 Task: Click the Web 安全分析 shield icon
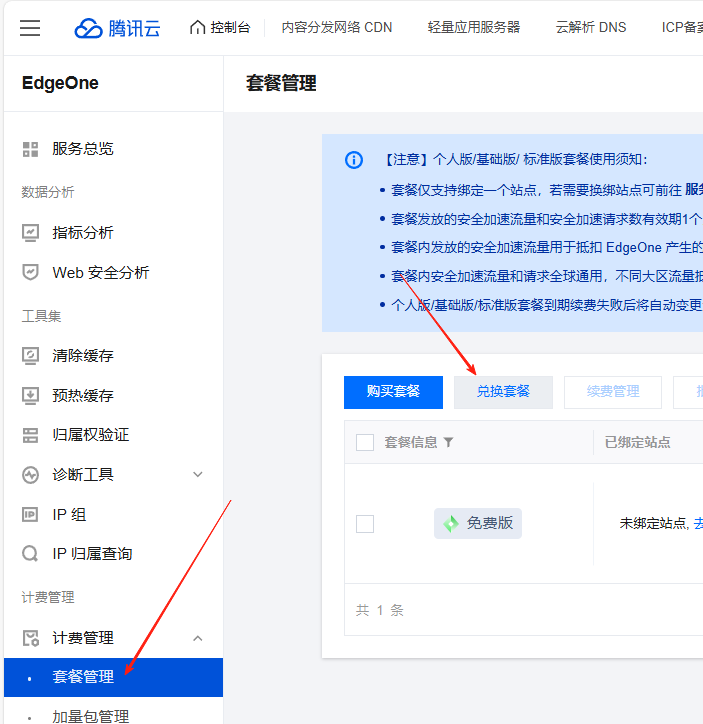tap(31, 272)
